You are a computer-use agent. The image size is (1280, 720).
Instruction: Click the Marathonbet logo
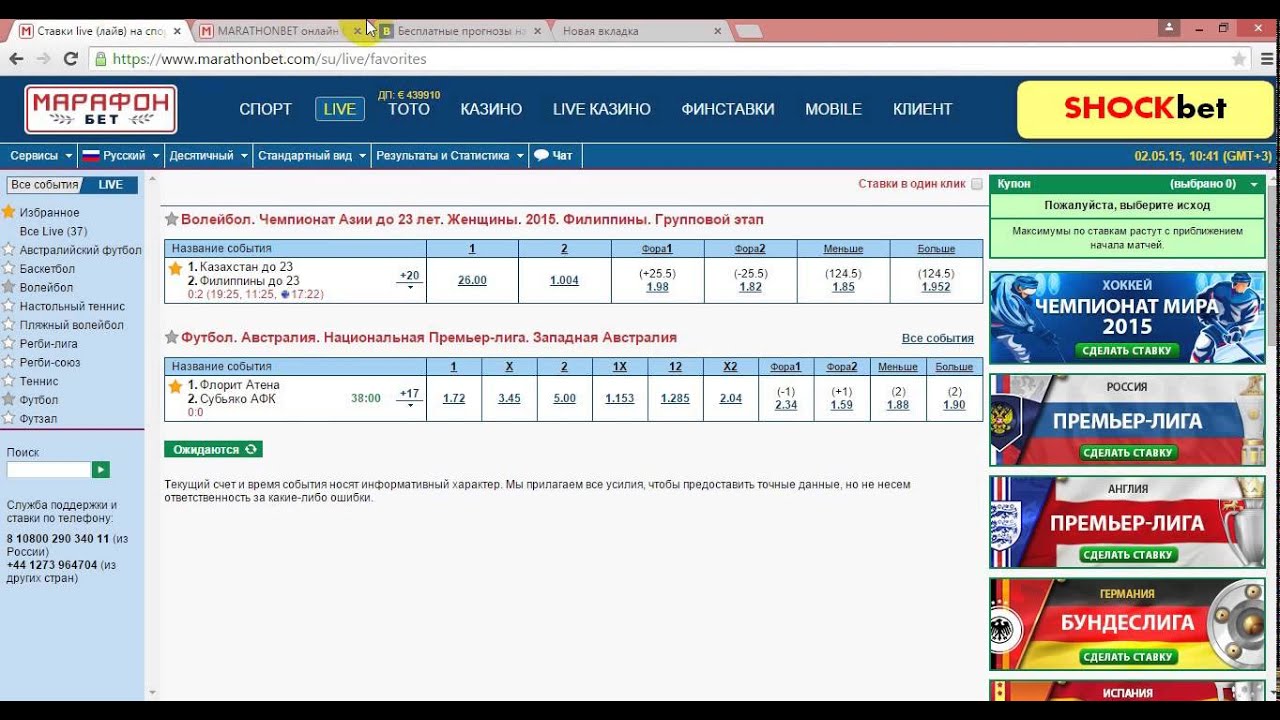[101, 109]
